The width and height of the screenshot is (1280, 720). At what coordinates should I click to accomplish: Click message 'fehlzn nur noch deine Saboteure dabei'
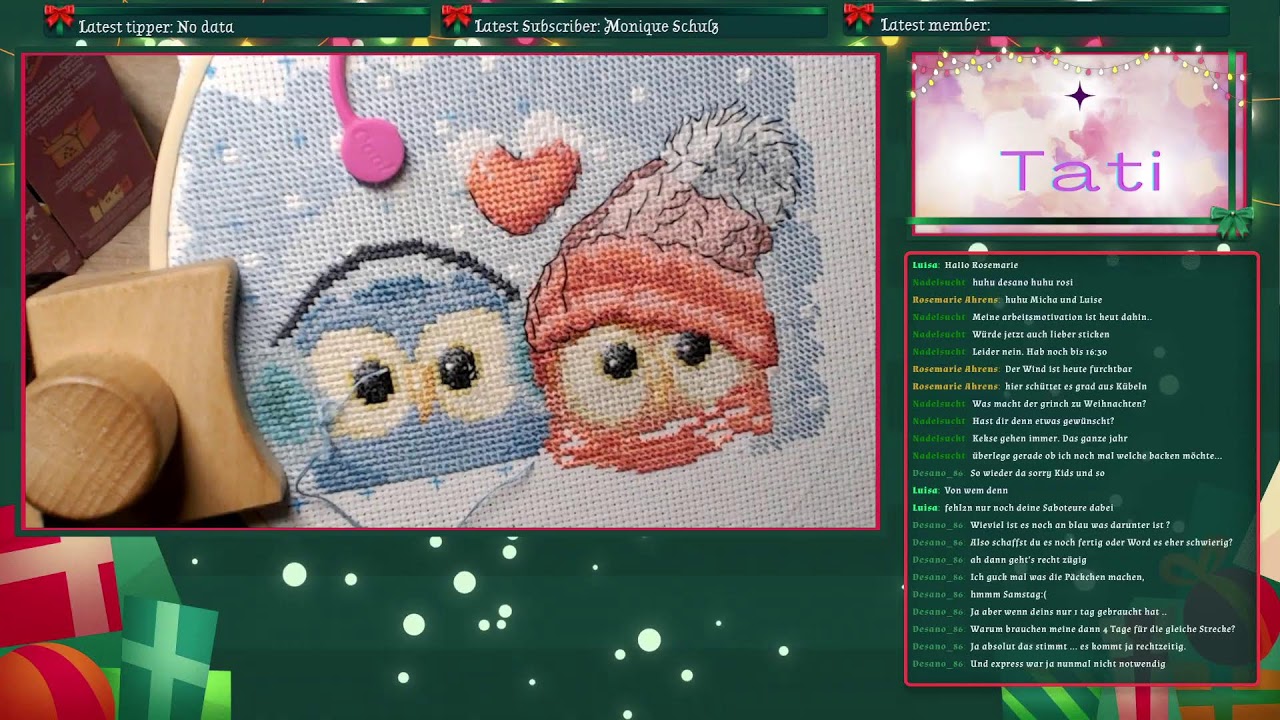[x=1029, y=508]
